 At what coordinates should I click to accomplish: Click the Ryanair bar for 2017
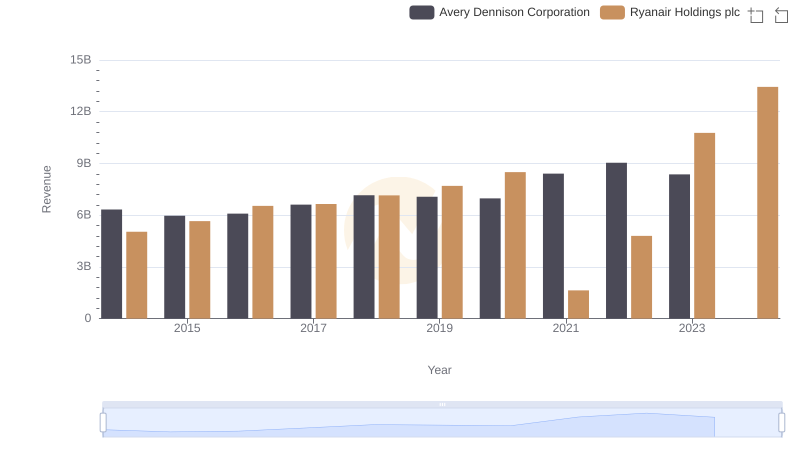(326, 261)
